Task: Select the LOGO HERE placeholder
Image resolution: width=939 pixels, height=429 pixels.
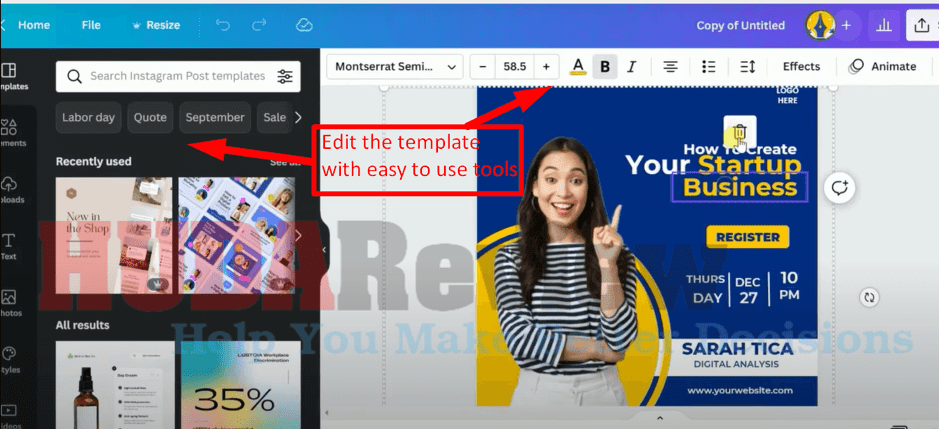Action: pos(787,95)
